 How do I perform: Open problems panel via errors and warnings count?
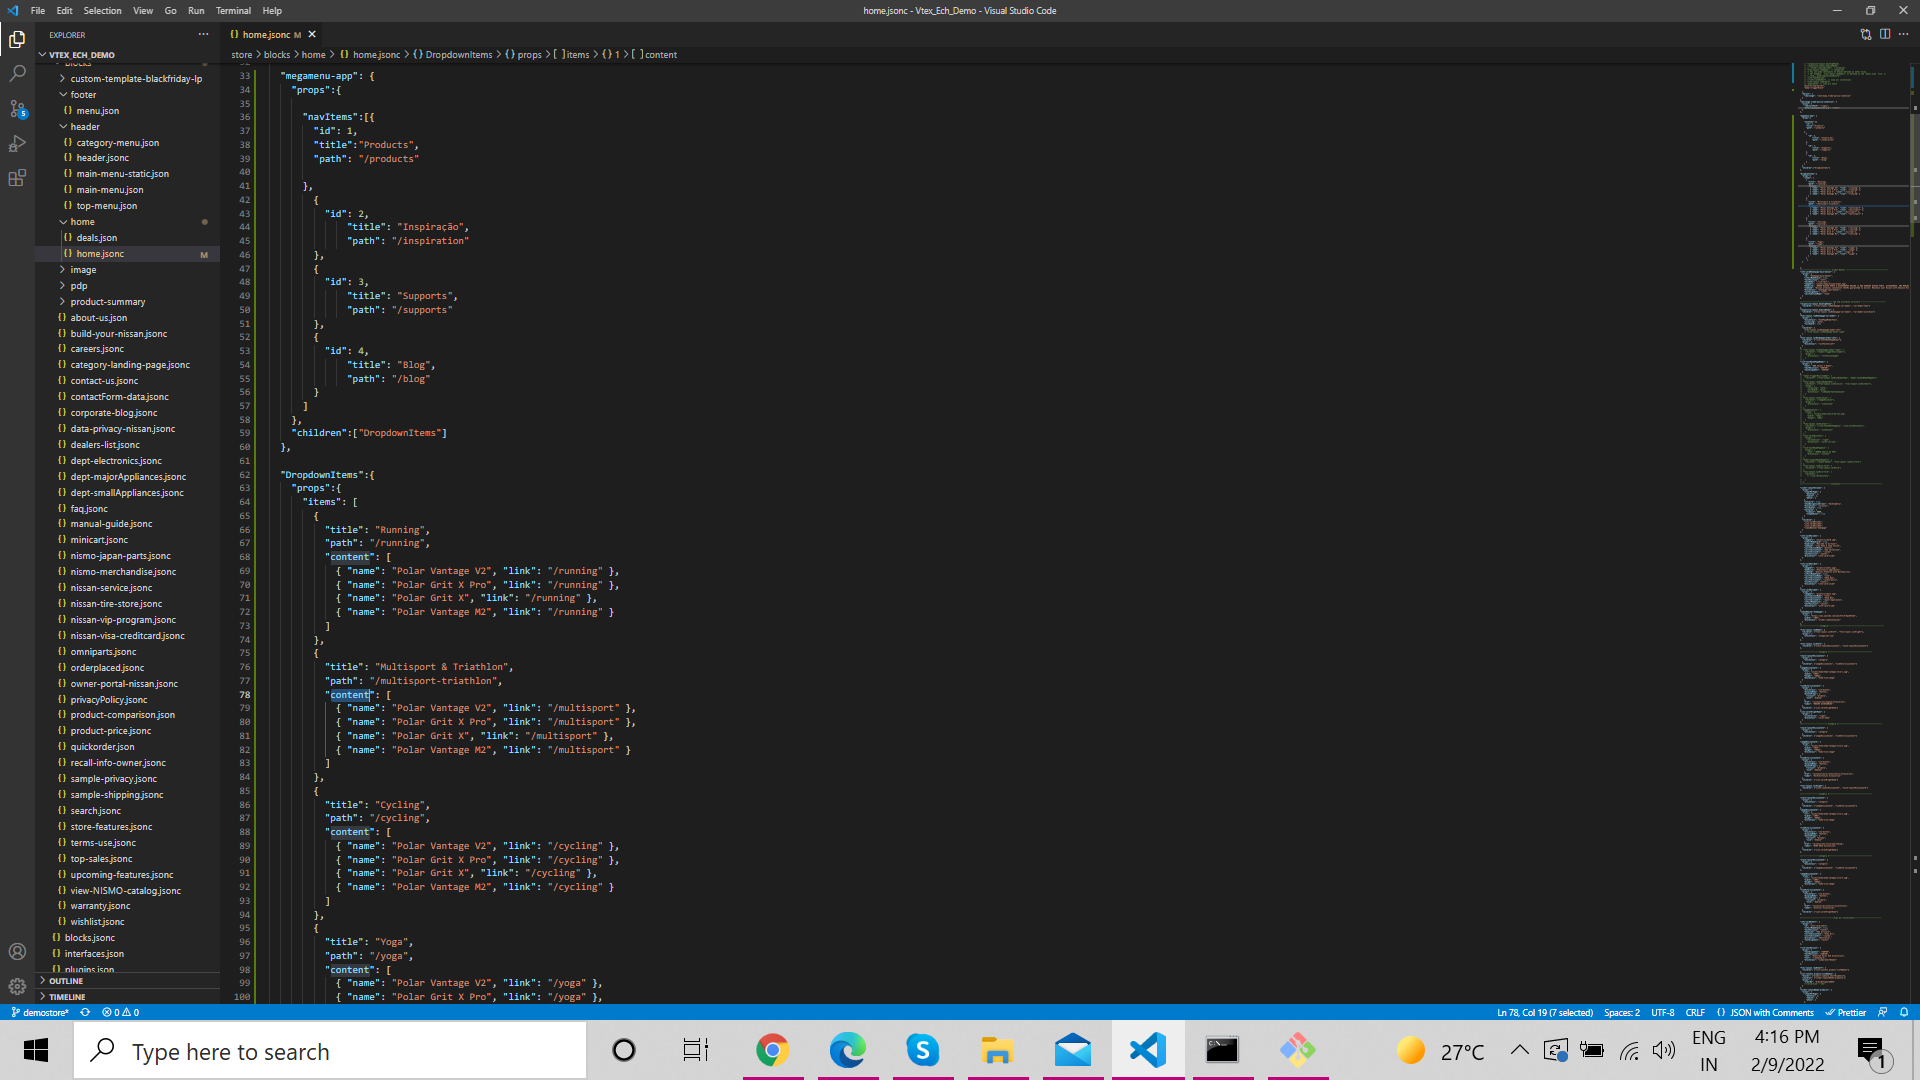120,1012
